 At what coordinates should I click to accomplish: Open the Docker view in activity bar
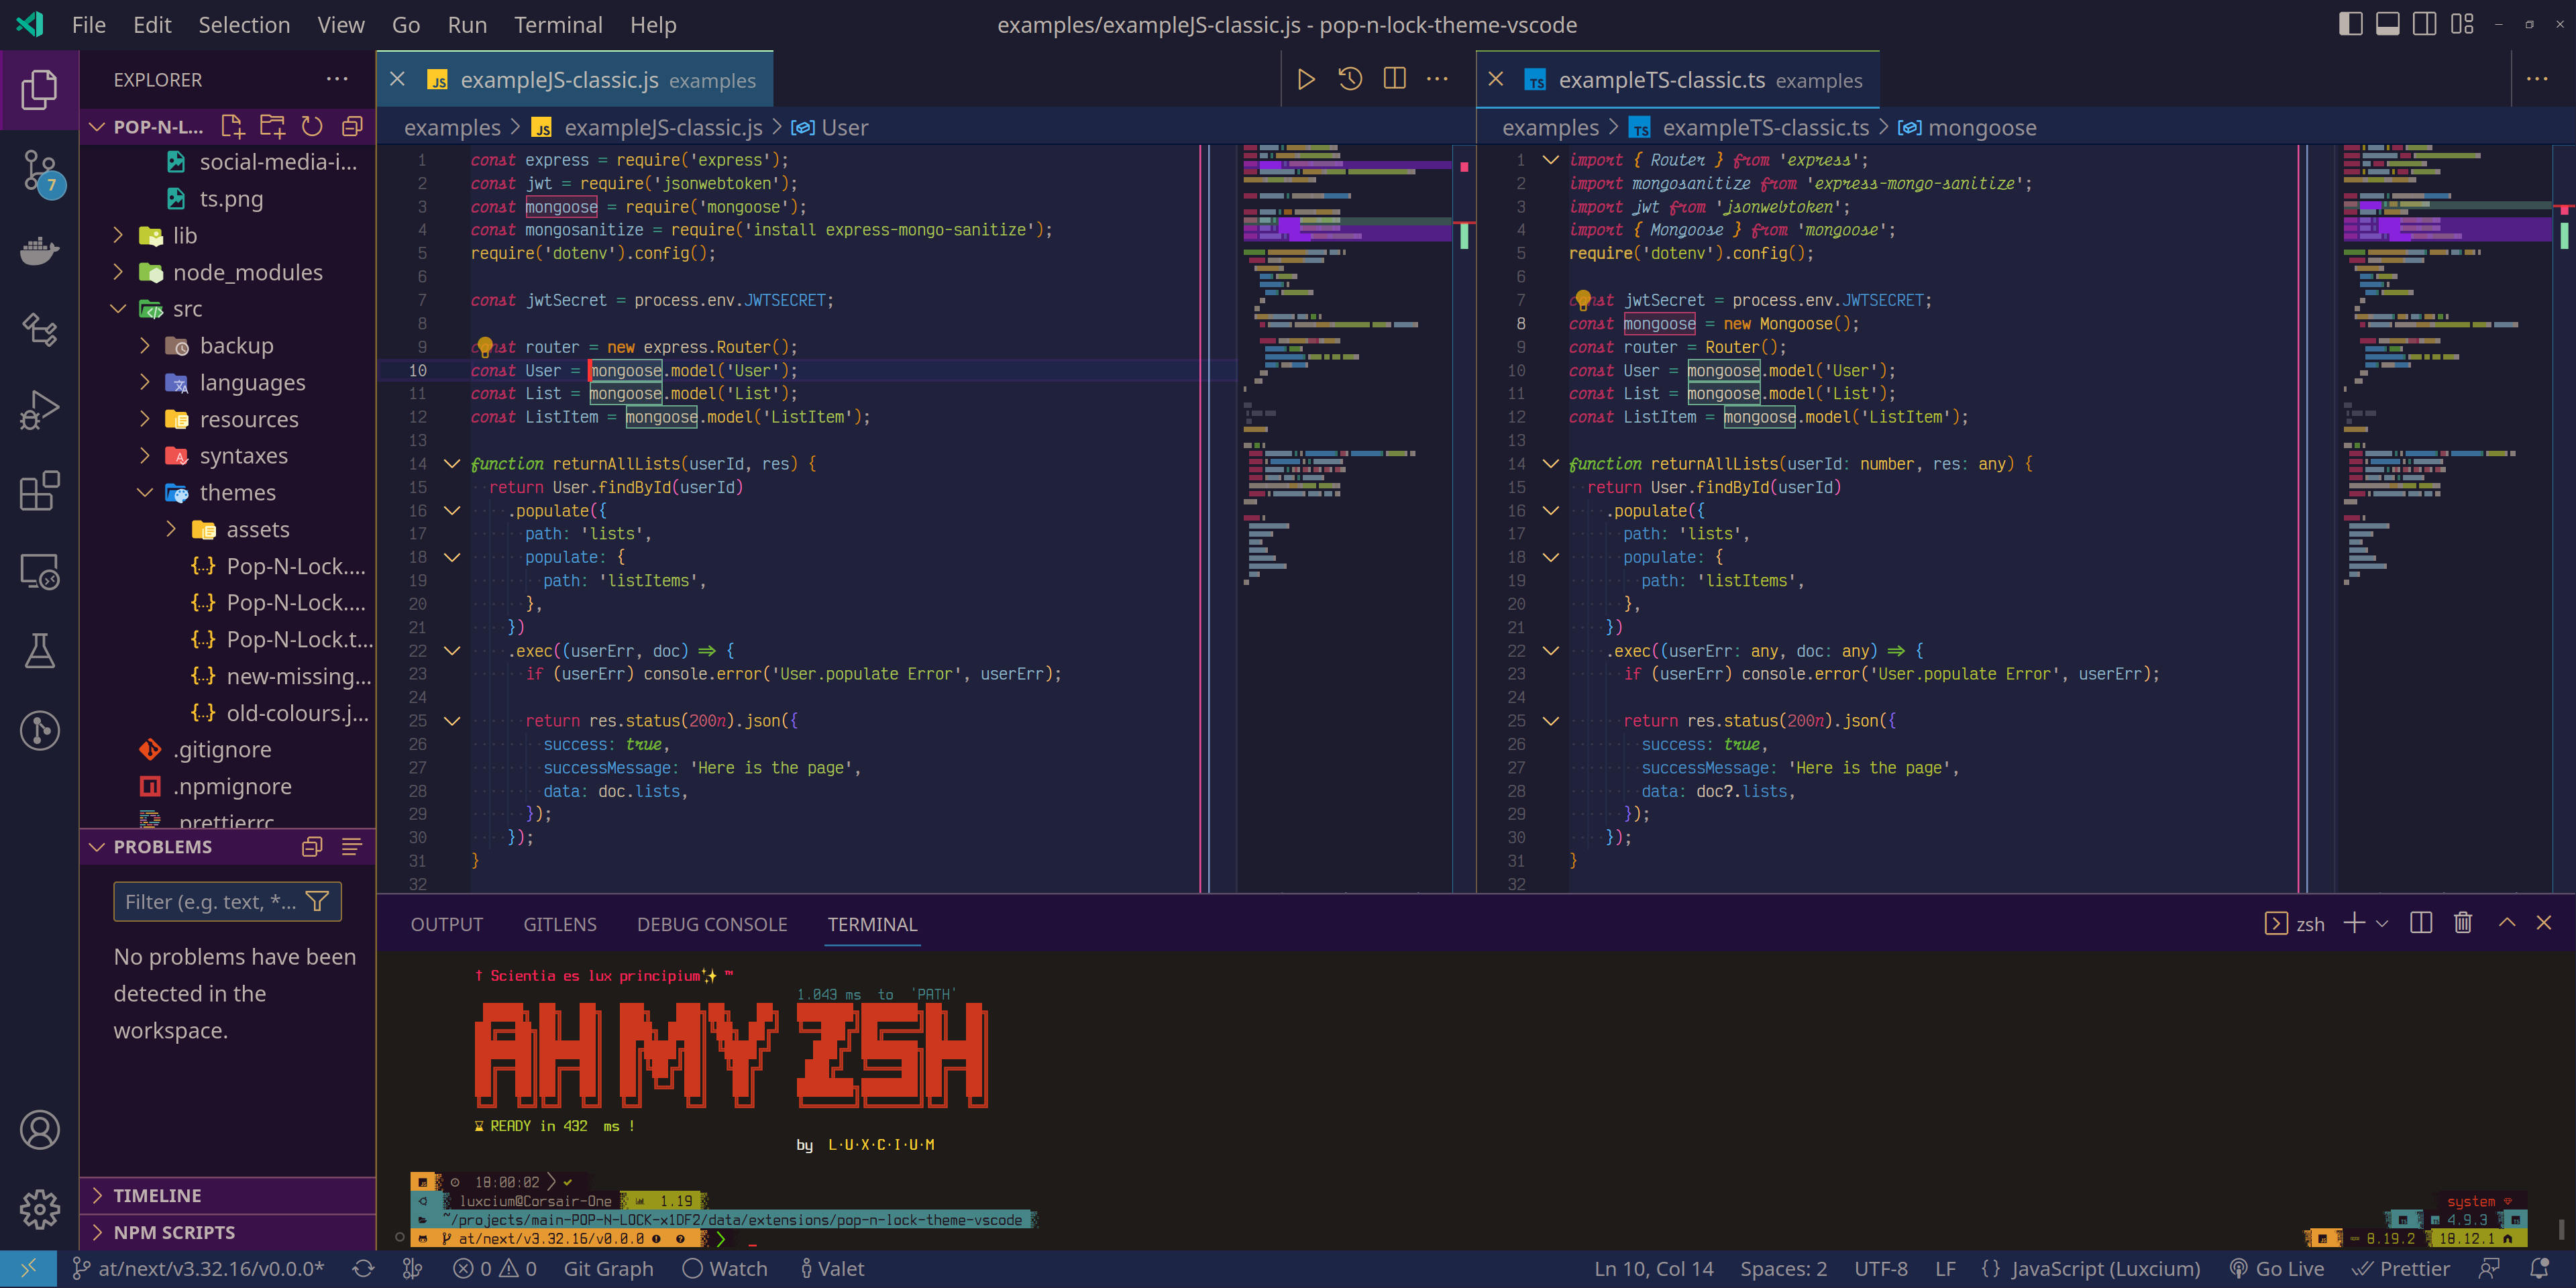click(40, 250)
